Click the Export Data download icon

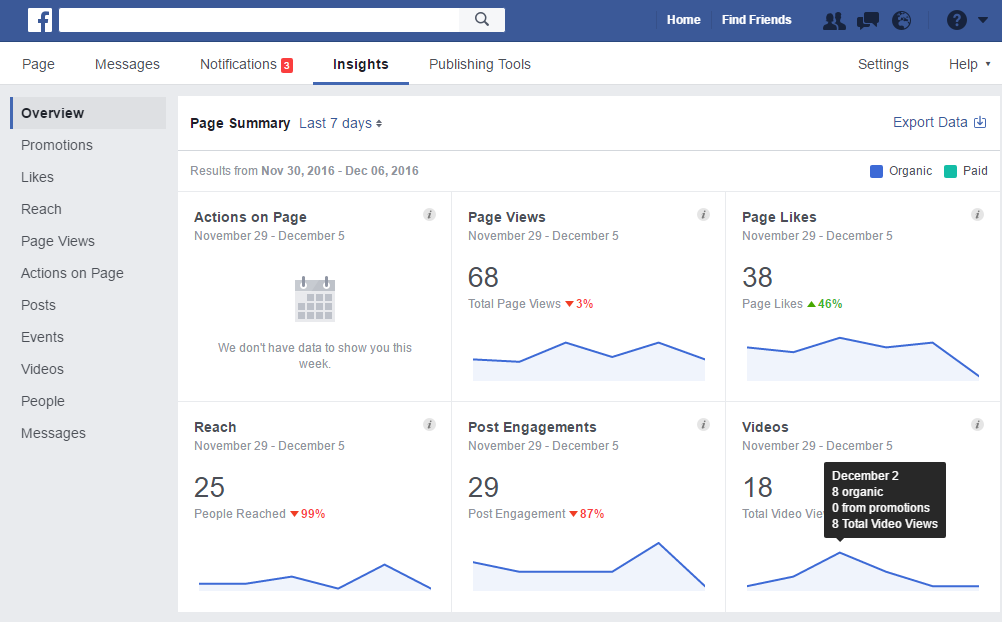coord(980,122)
